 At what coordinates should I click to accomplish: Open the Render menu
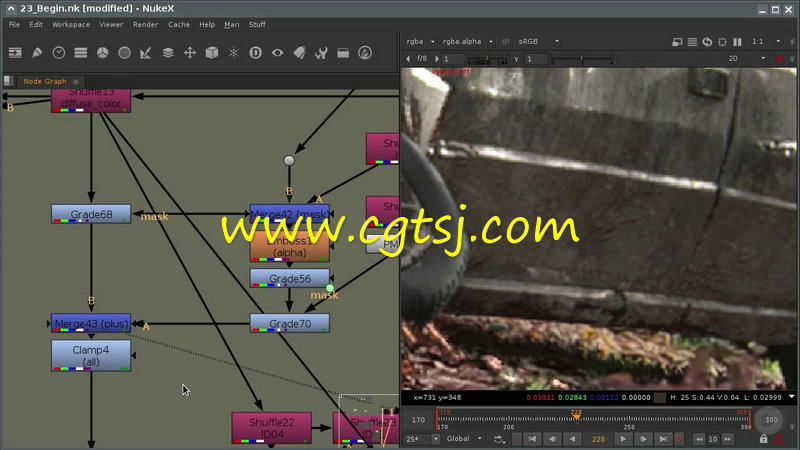pos(145,24)
